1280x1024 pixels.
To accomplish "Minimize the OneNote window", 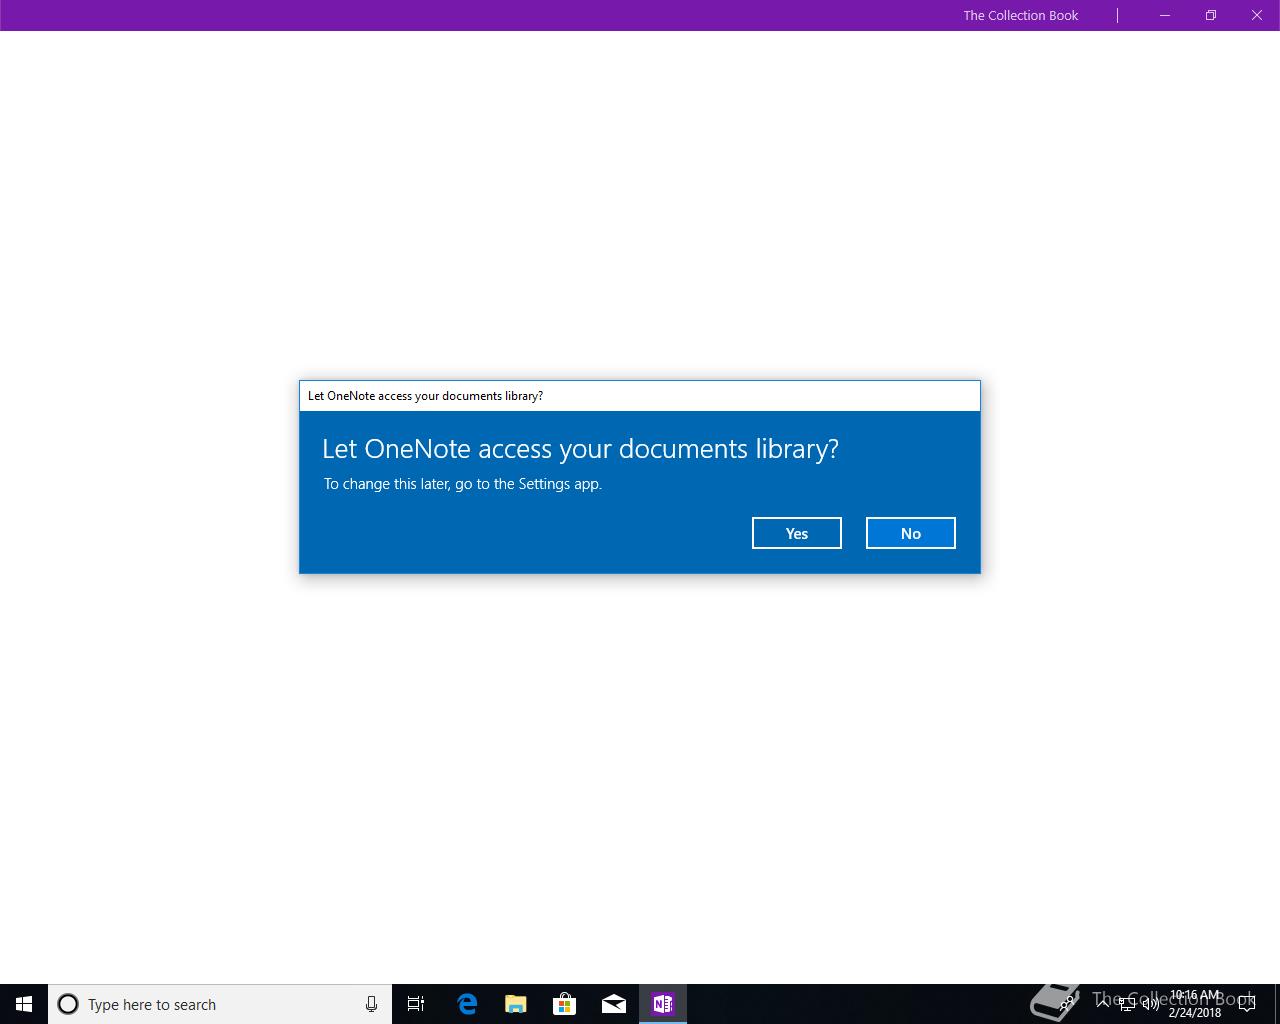I will (x=1165, y=15).
